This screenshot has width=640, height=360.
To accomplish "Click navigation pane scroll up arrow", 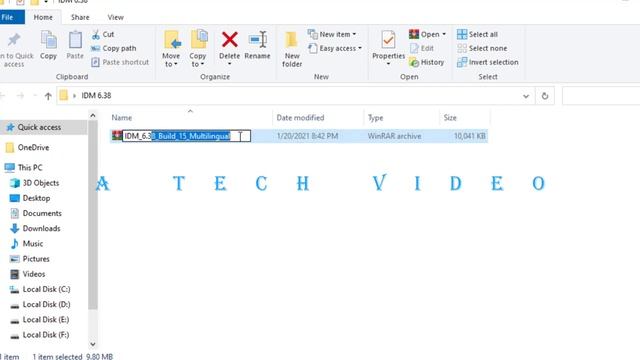I will pos(93,116).
